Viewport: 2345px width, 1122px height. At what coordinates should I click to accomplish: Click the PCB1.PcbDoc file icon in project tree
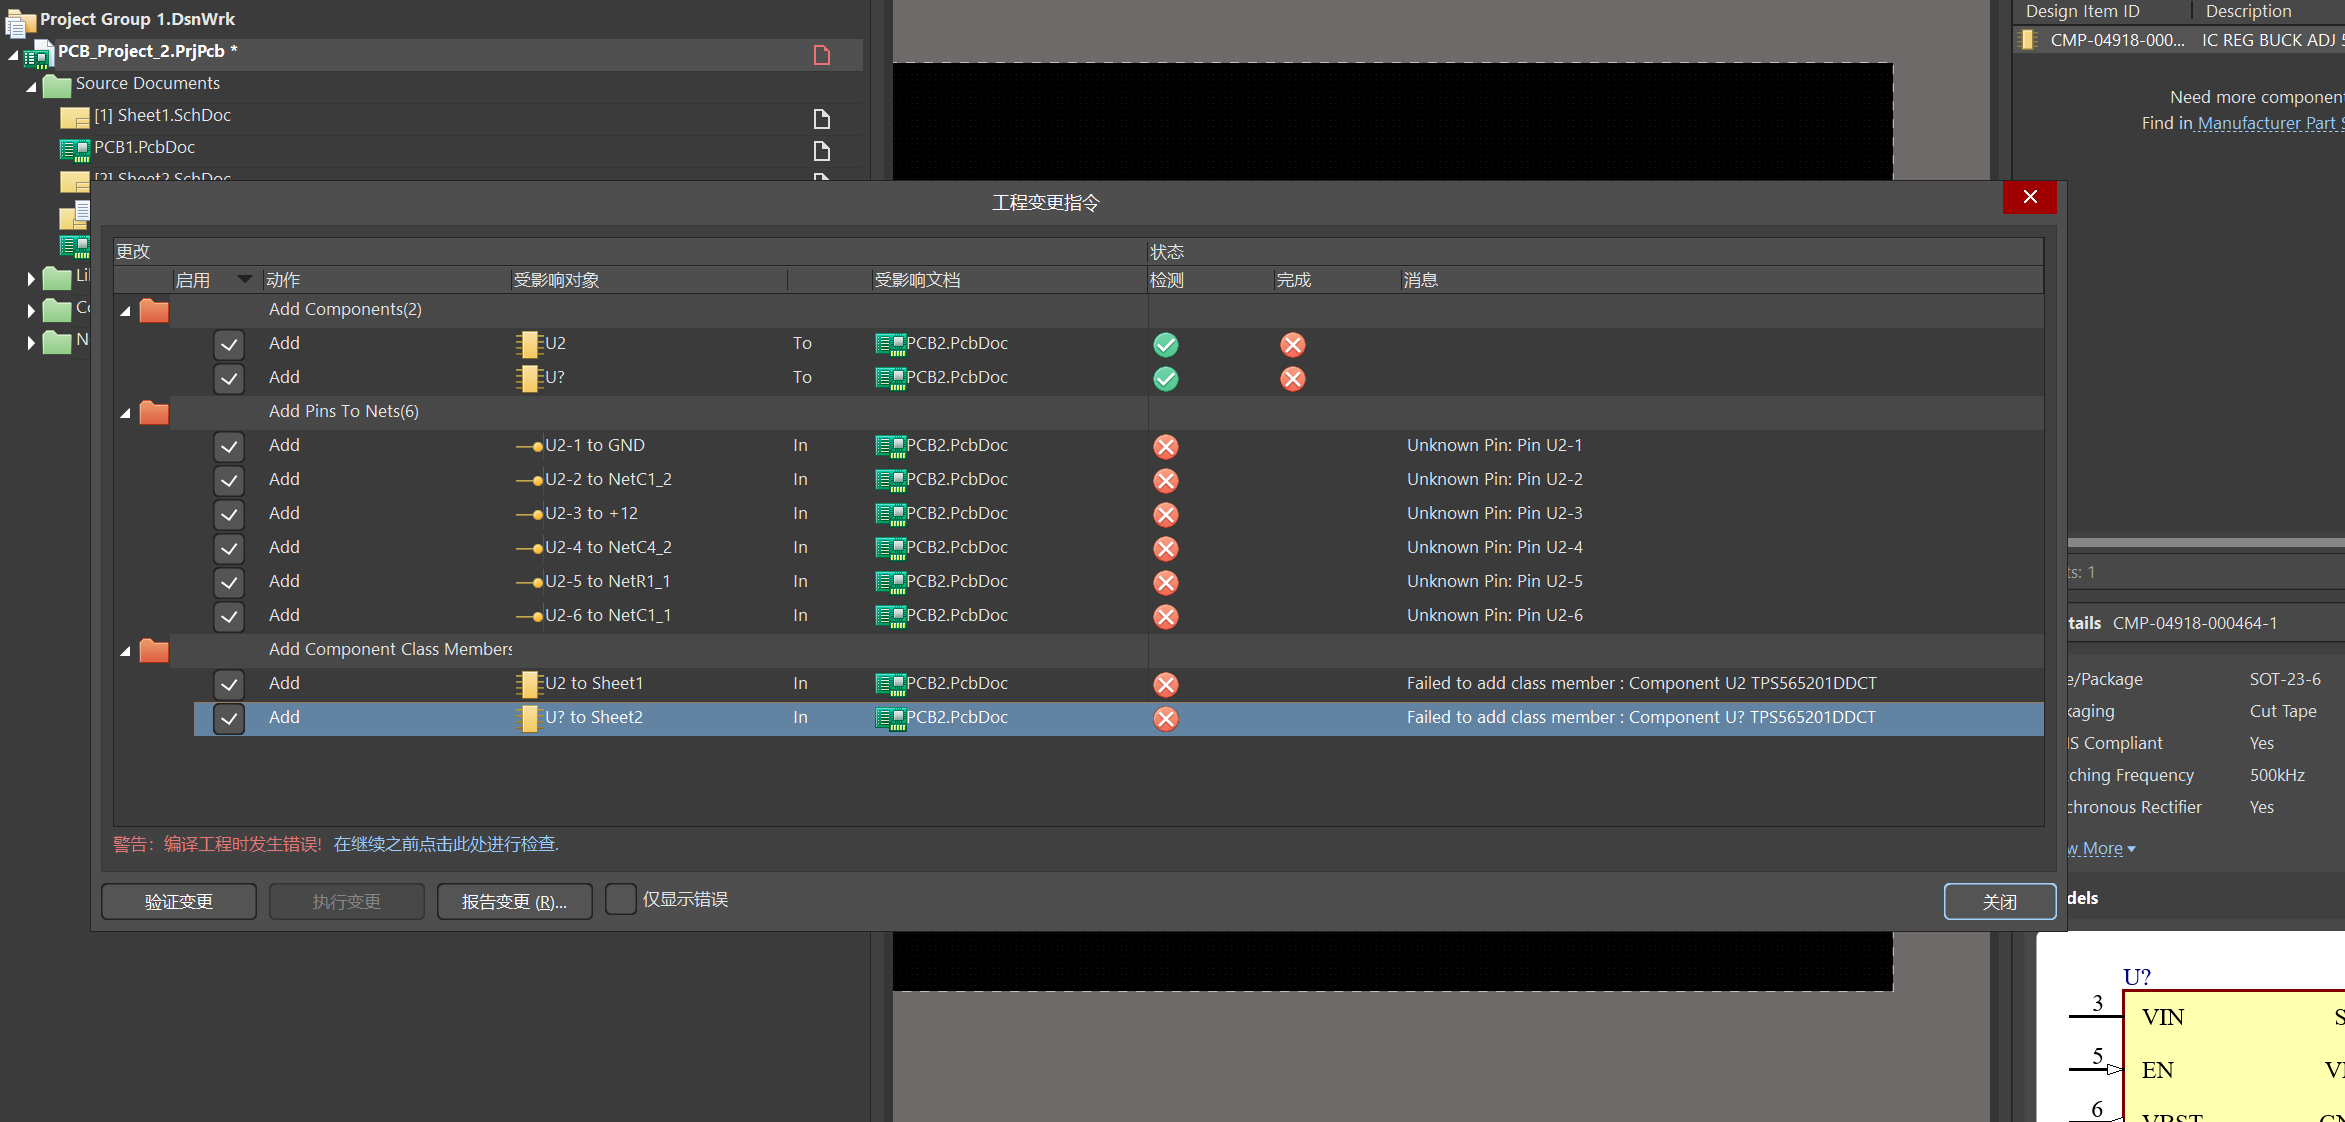[74, 149]
